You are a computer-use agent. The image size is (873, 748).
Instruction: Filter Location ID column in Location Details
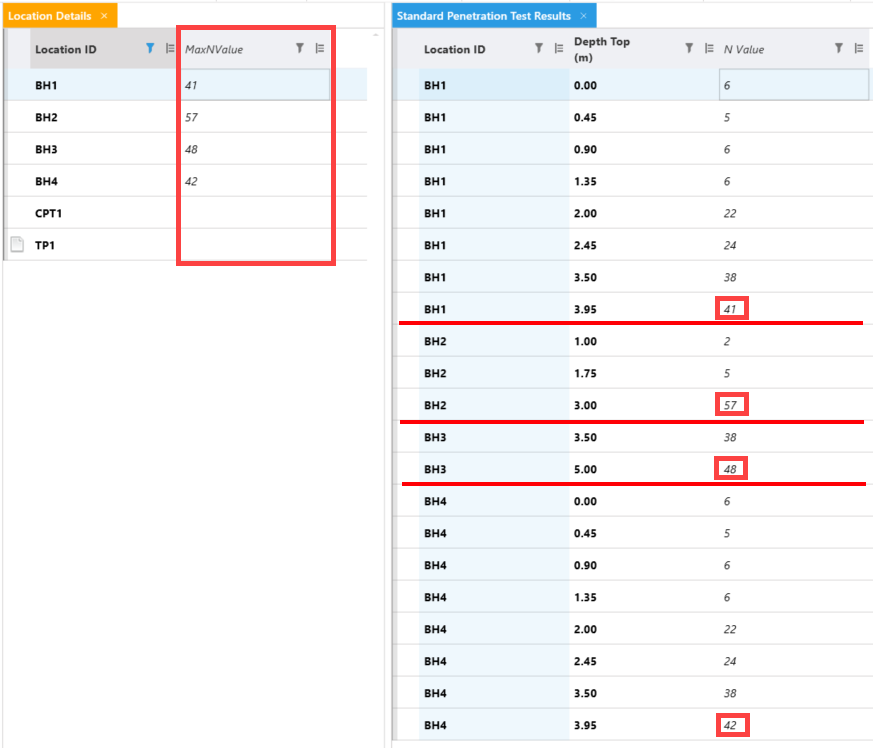(150, 48)
